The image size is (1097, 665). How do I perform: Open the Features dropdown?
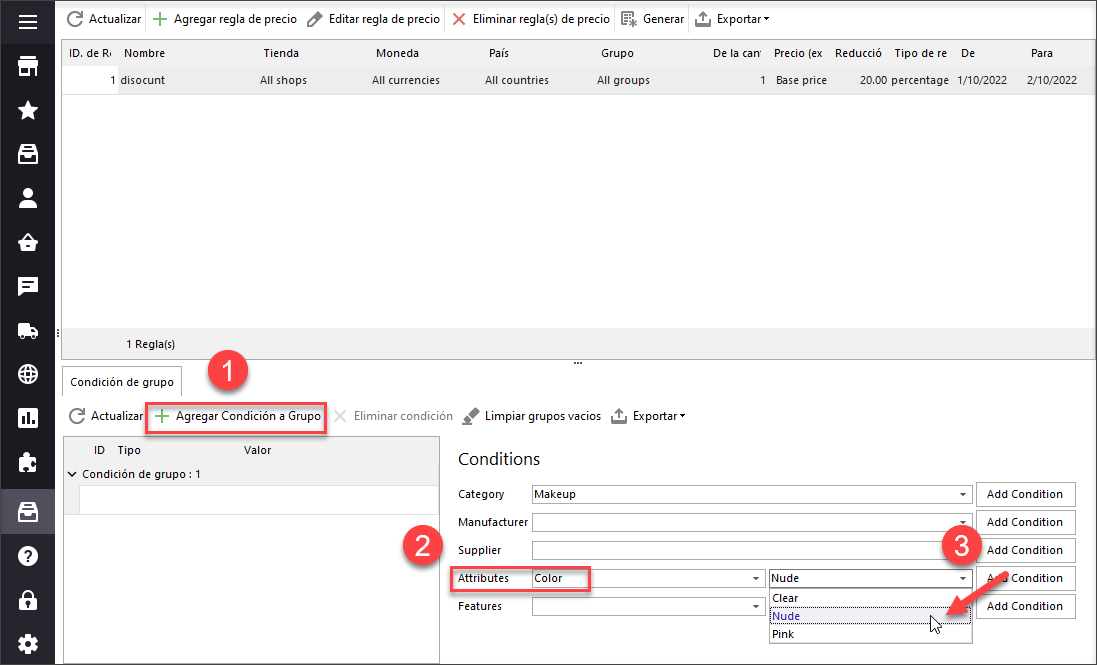click(648, 606)
